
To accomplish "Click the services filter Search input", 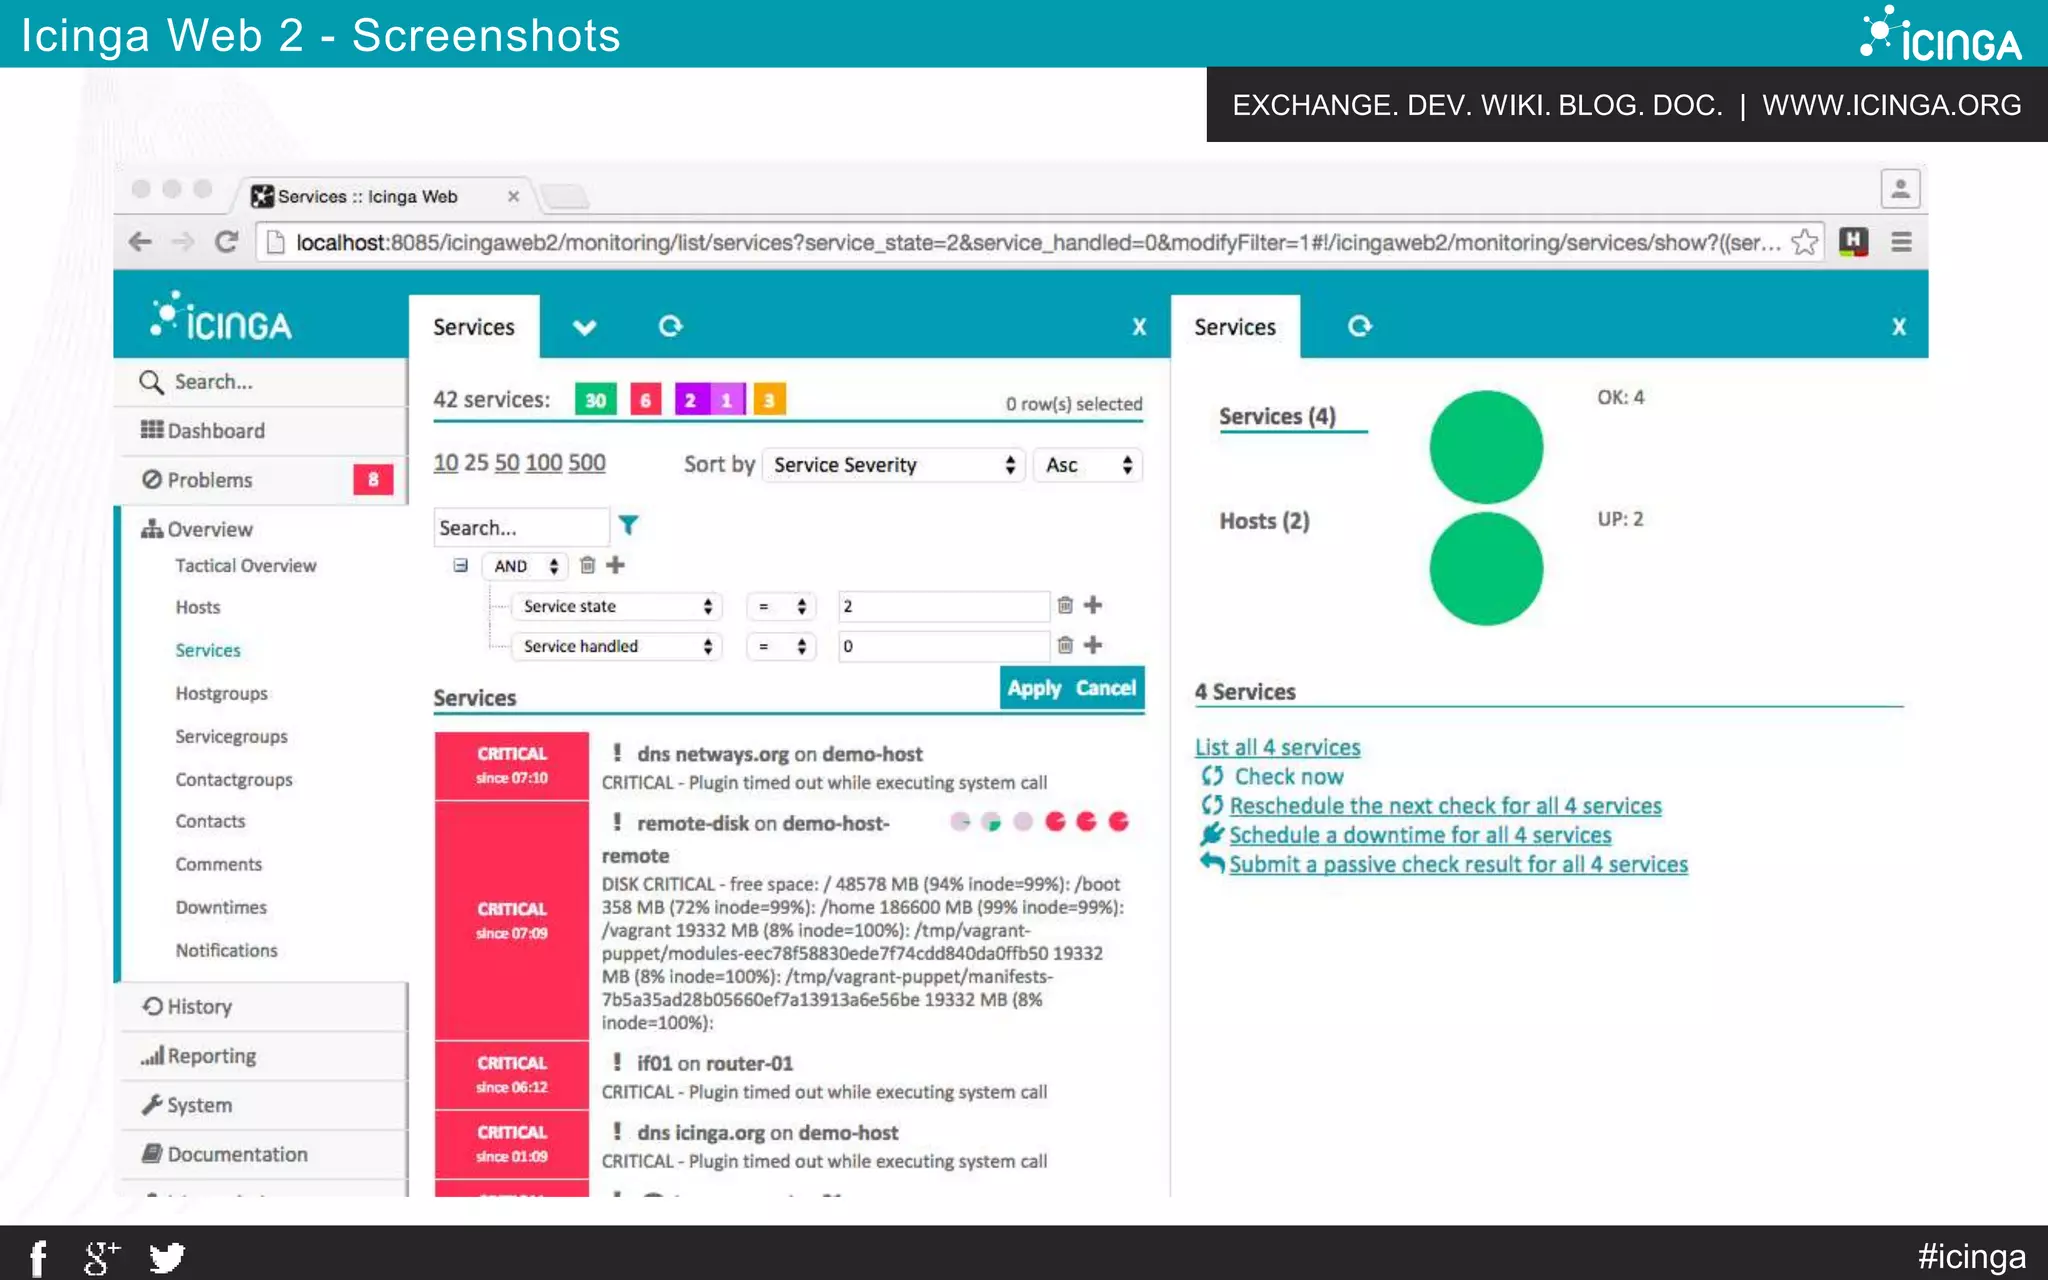I will [521, 527].
